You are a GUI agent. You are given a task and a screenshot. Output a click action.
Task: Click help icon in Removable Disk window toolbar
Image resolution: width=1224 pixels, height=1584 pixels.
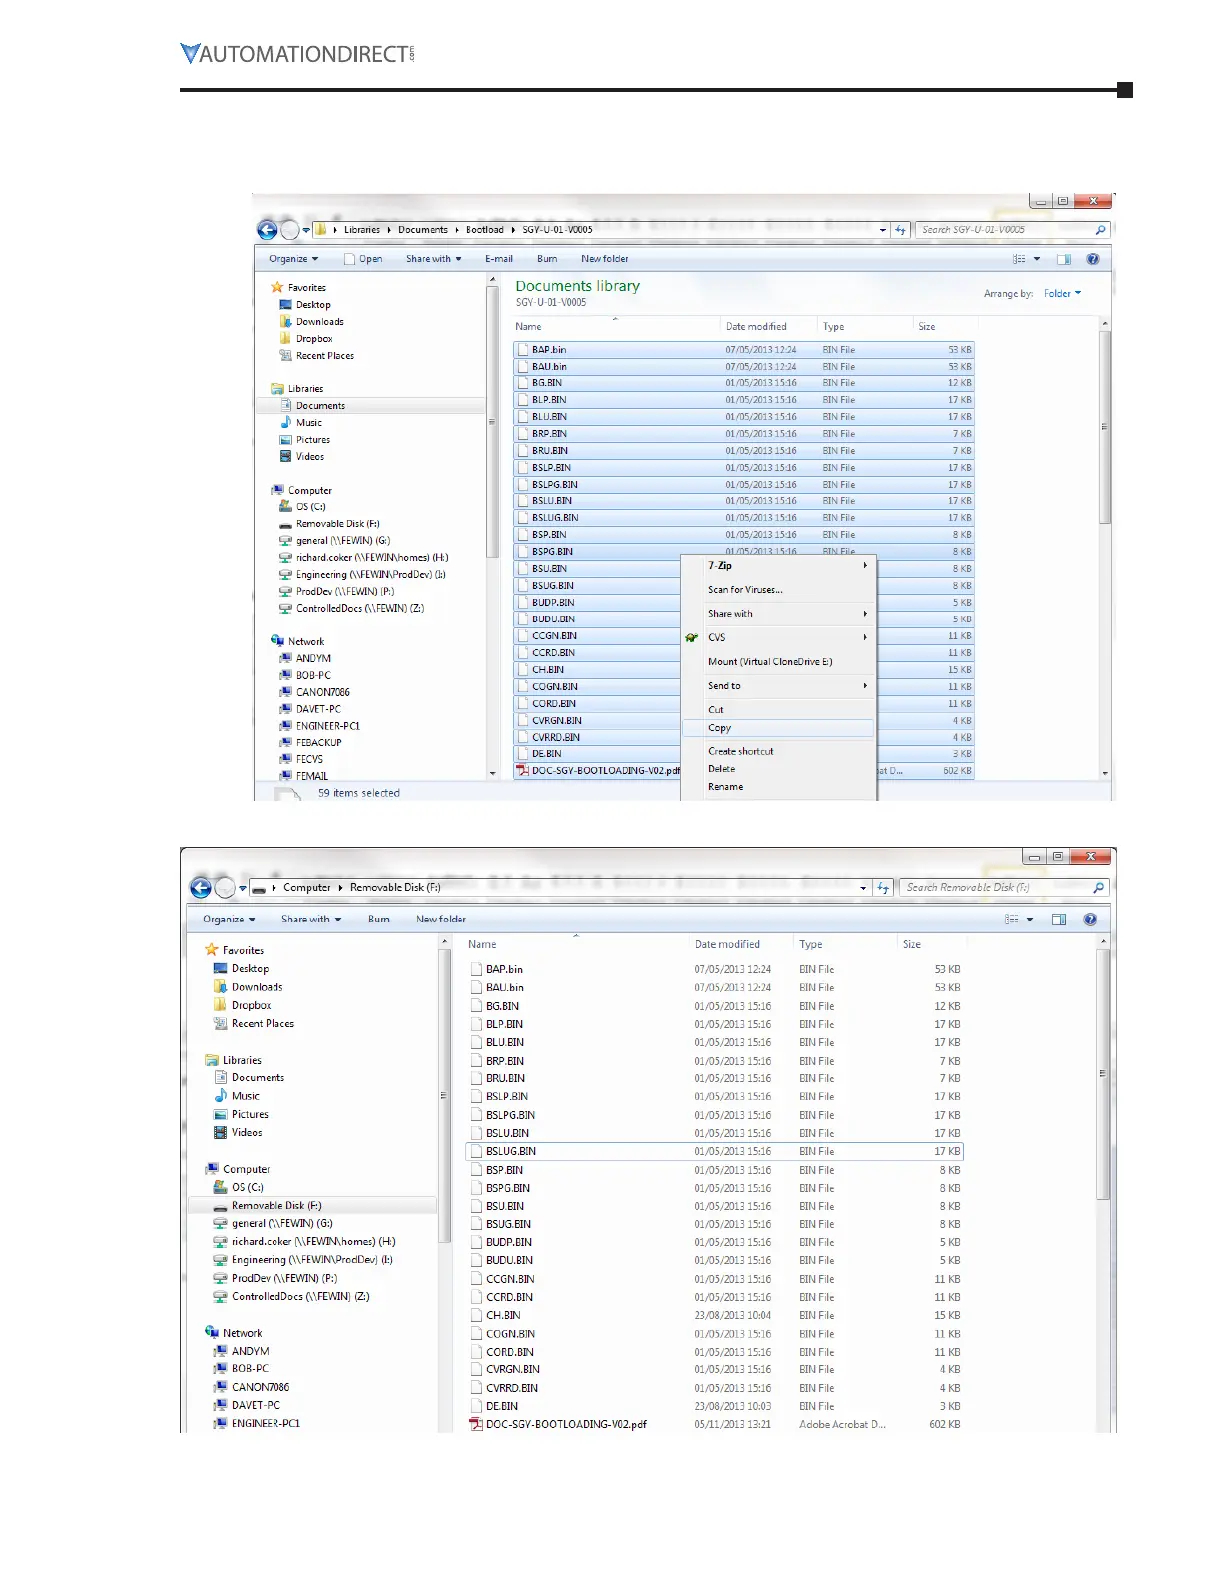(x=1090, y=919)
